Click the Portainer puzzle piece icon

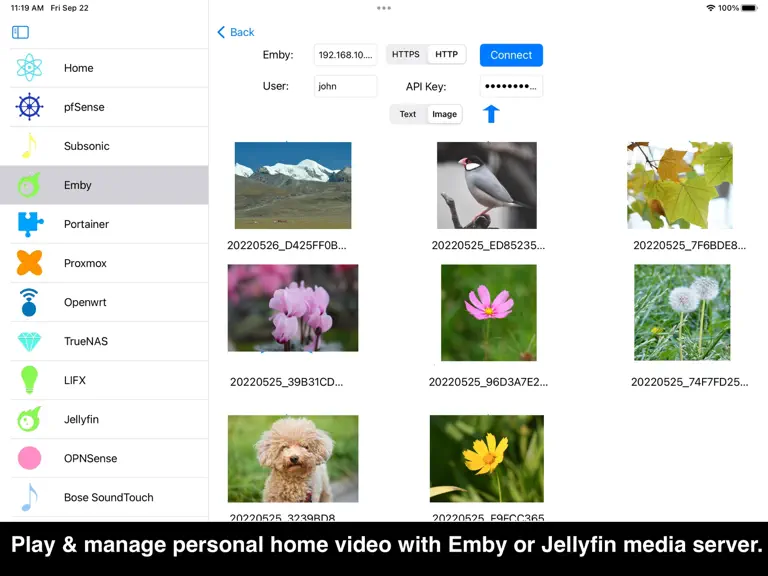[x=29, y=224]
